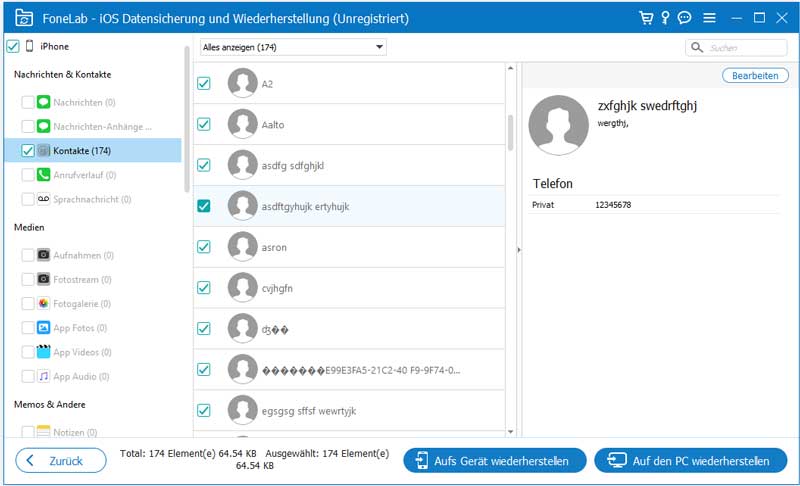Image resolution: width=800 pixels, height=486 pixels.
Task: Click Aufs Gerät wiederherstellen button
Action: pos(494,461)
